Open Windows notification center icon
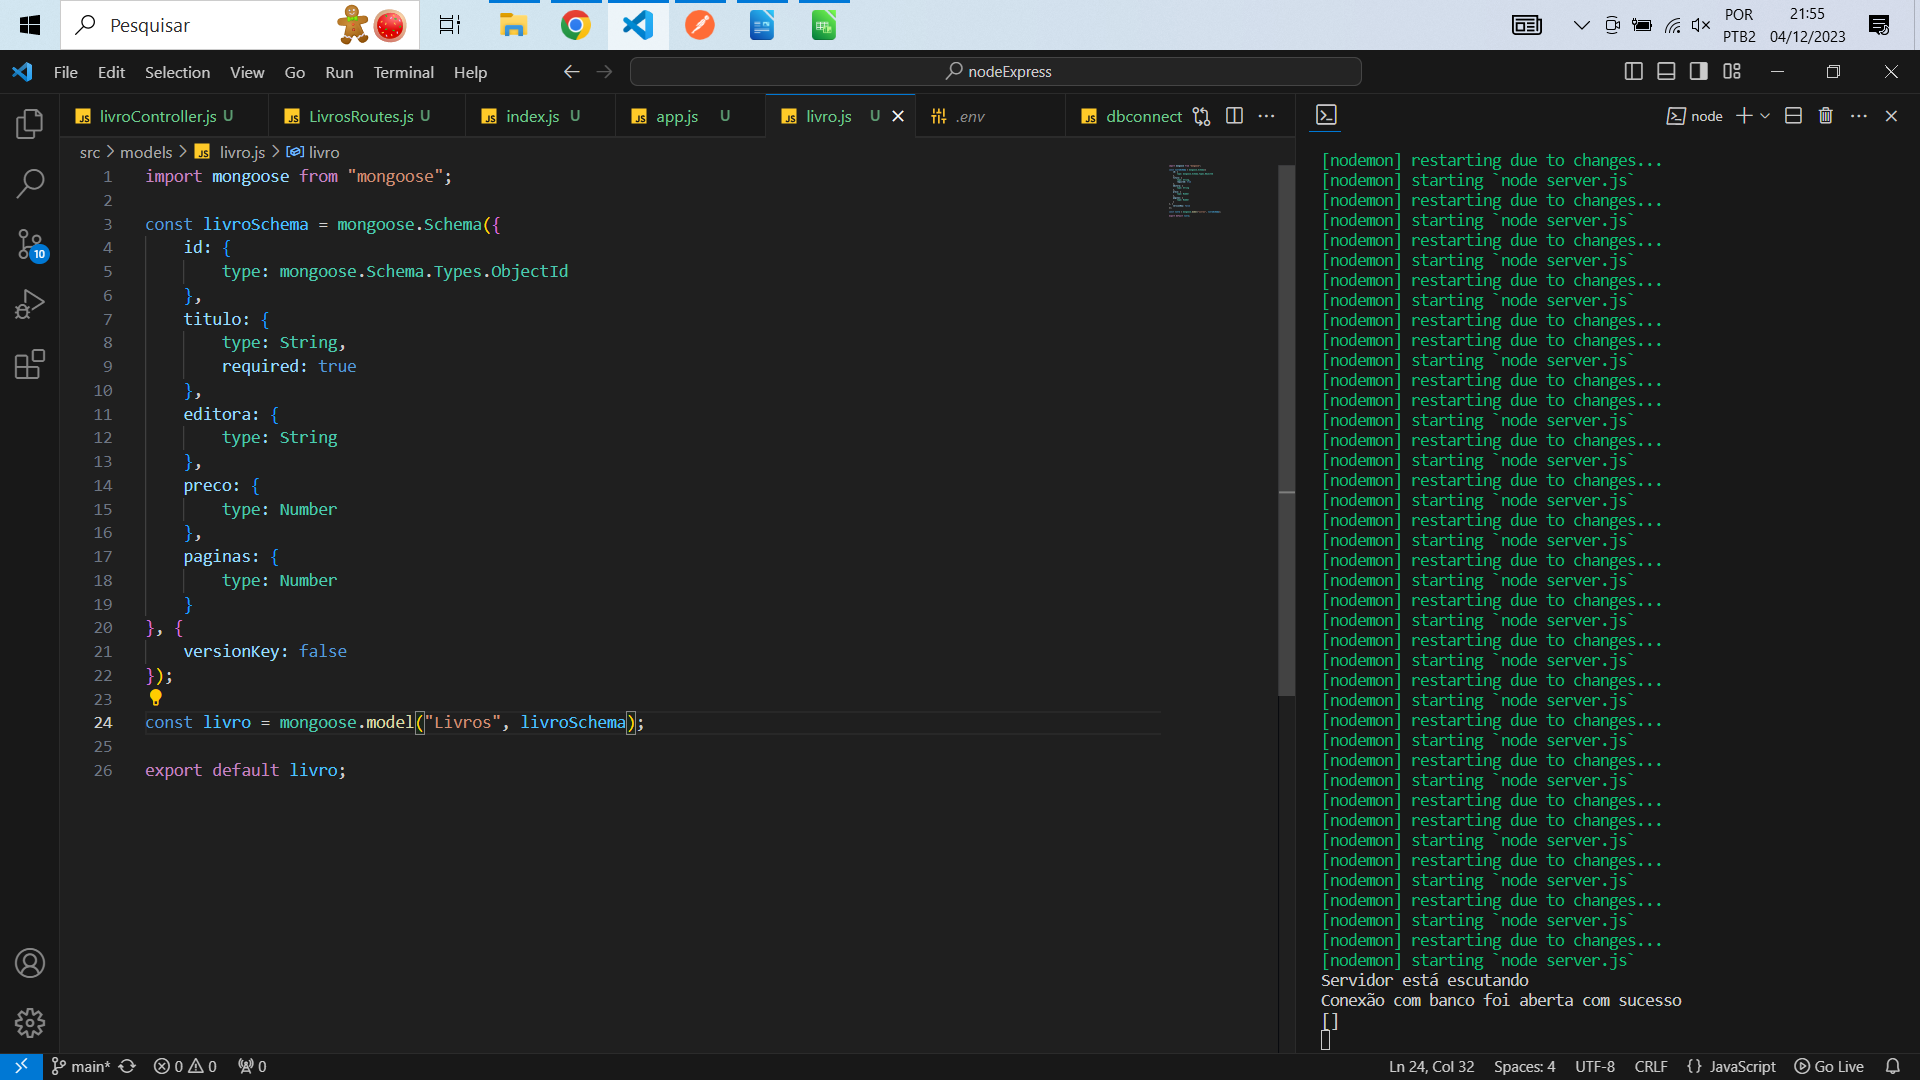 click(1878, 25)
